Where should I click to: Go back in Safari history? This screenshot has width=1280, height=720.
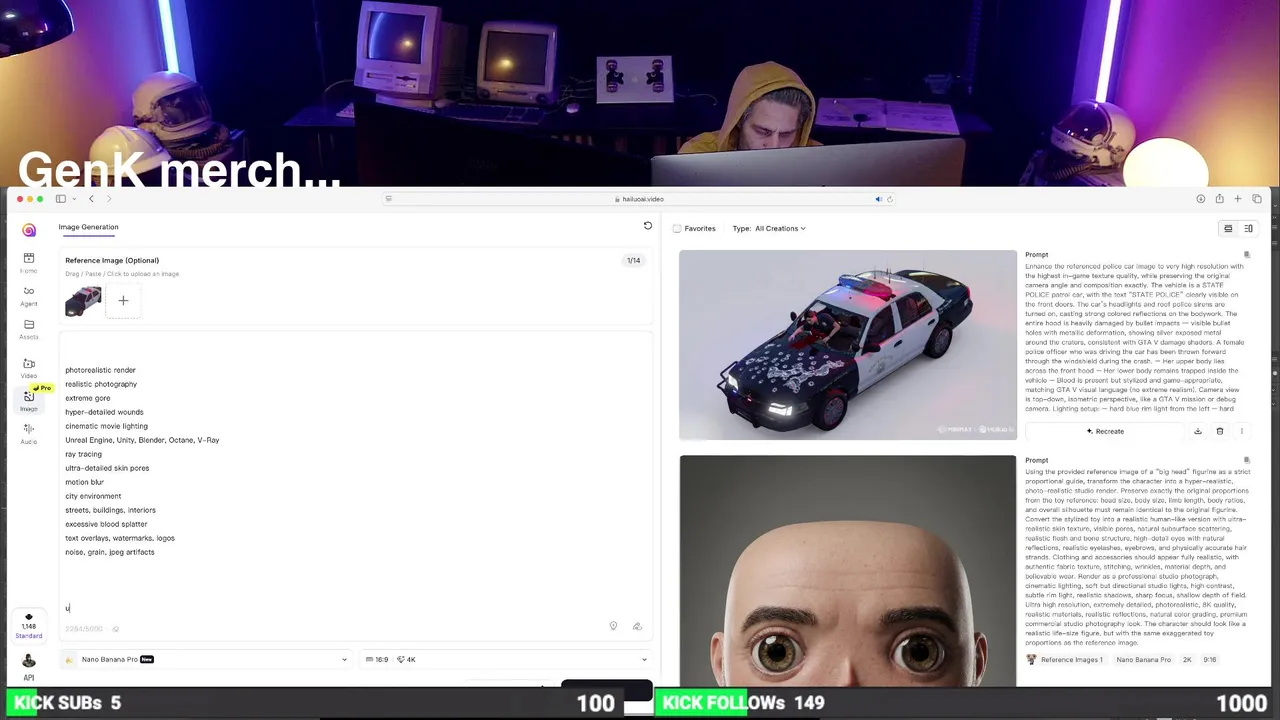pos(91,199)
